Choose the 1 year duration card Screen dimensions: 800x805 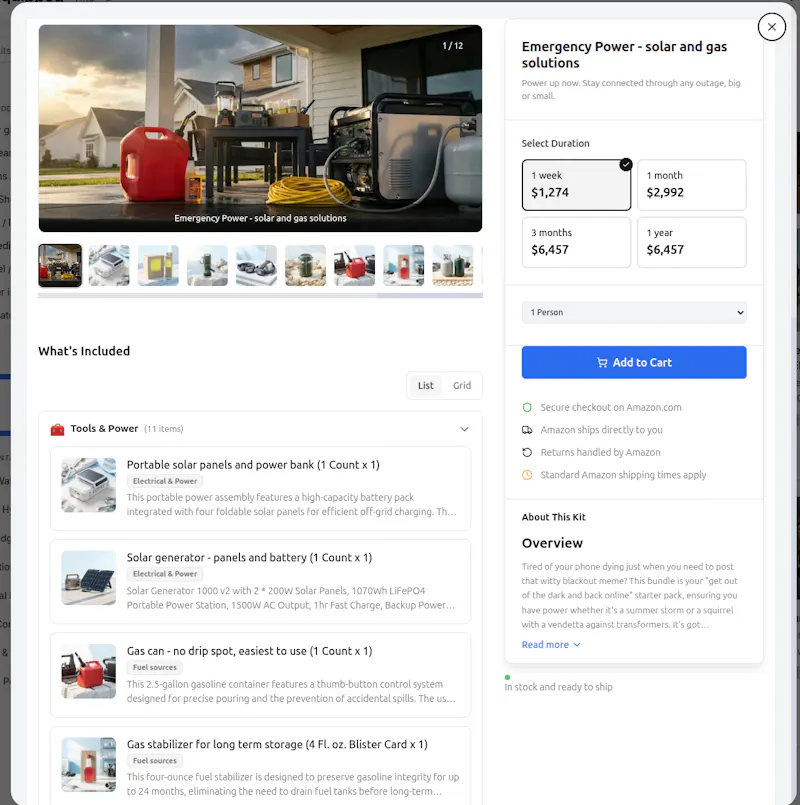691,242
